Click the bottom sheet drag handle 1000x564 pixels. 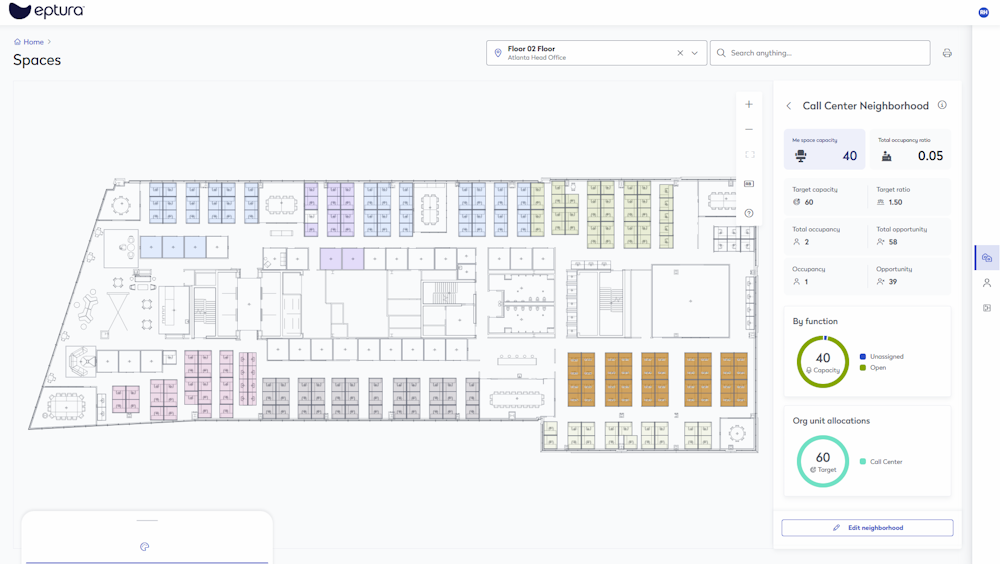pyautogui.click(x=147, y=521)
